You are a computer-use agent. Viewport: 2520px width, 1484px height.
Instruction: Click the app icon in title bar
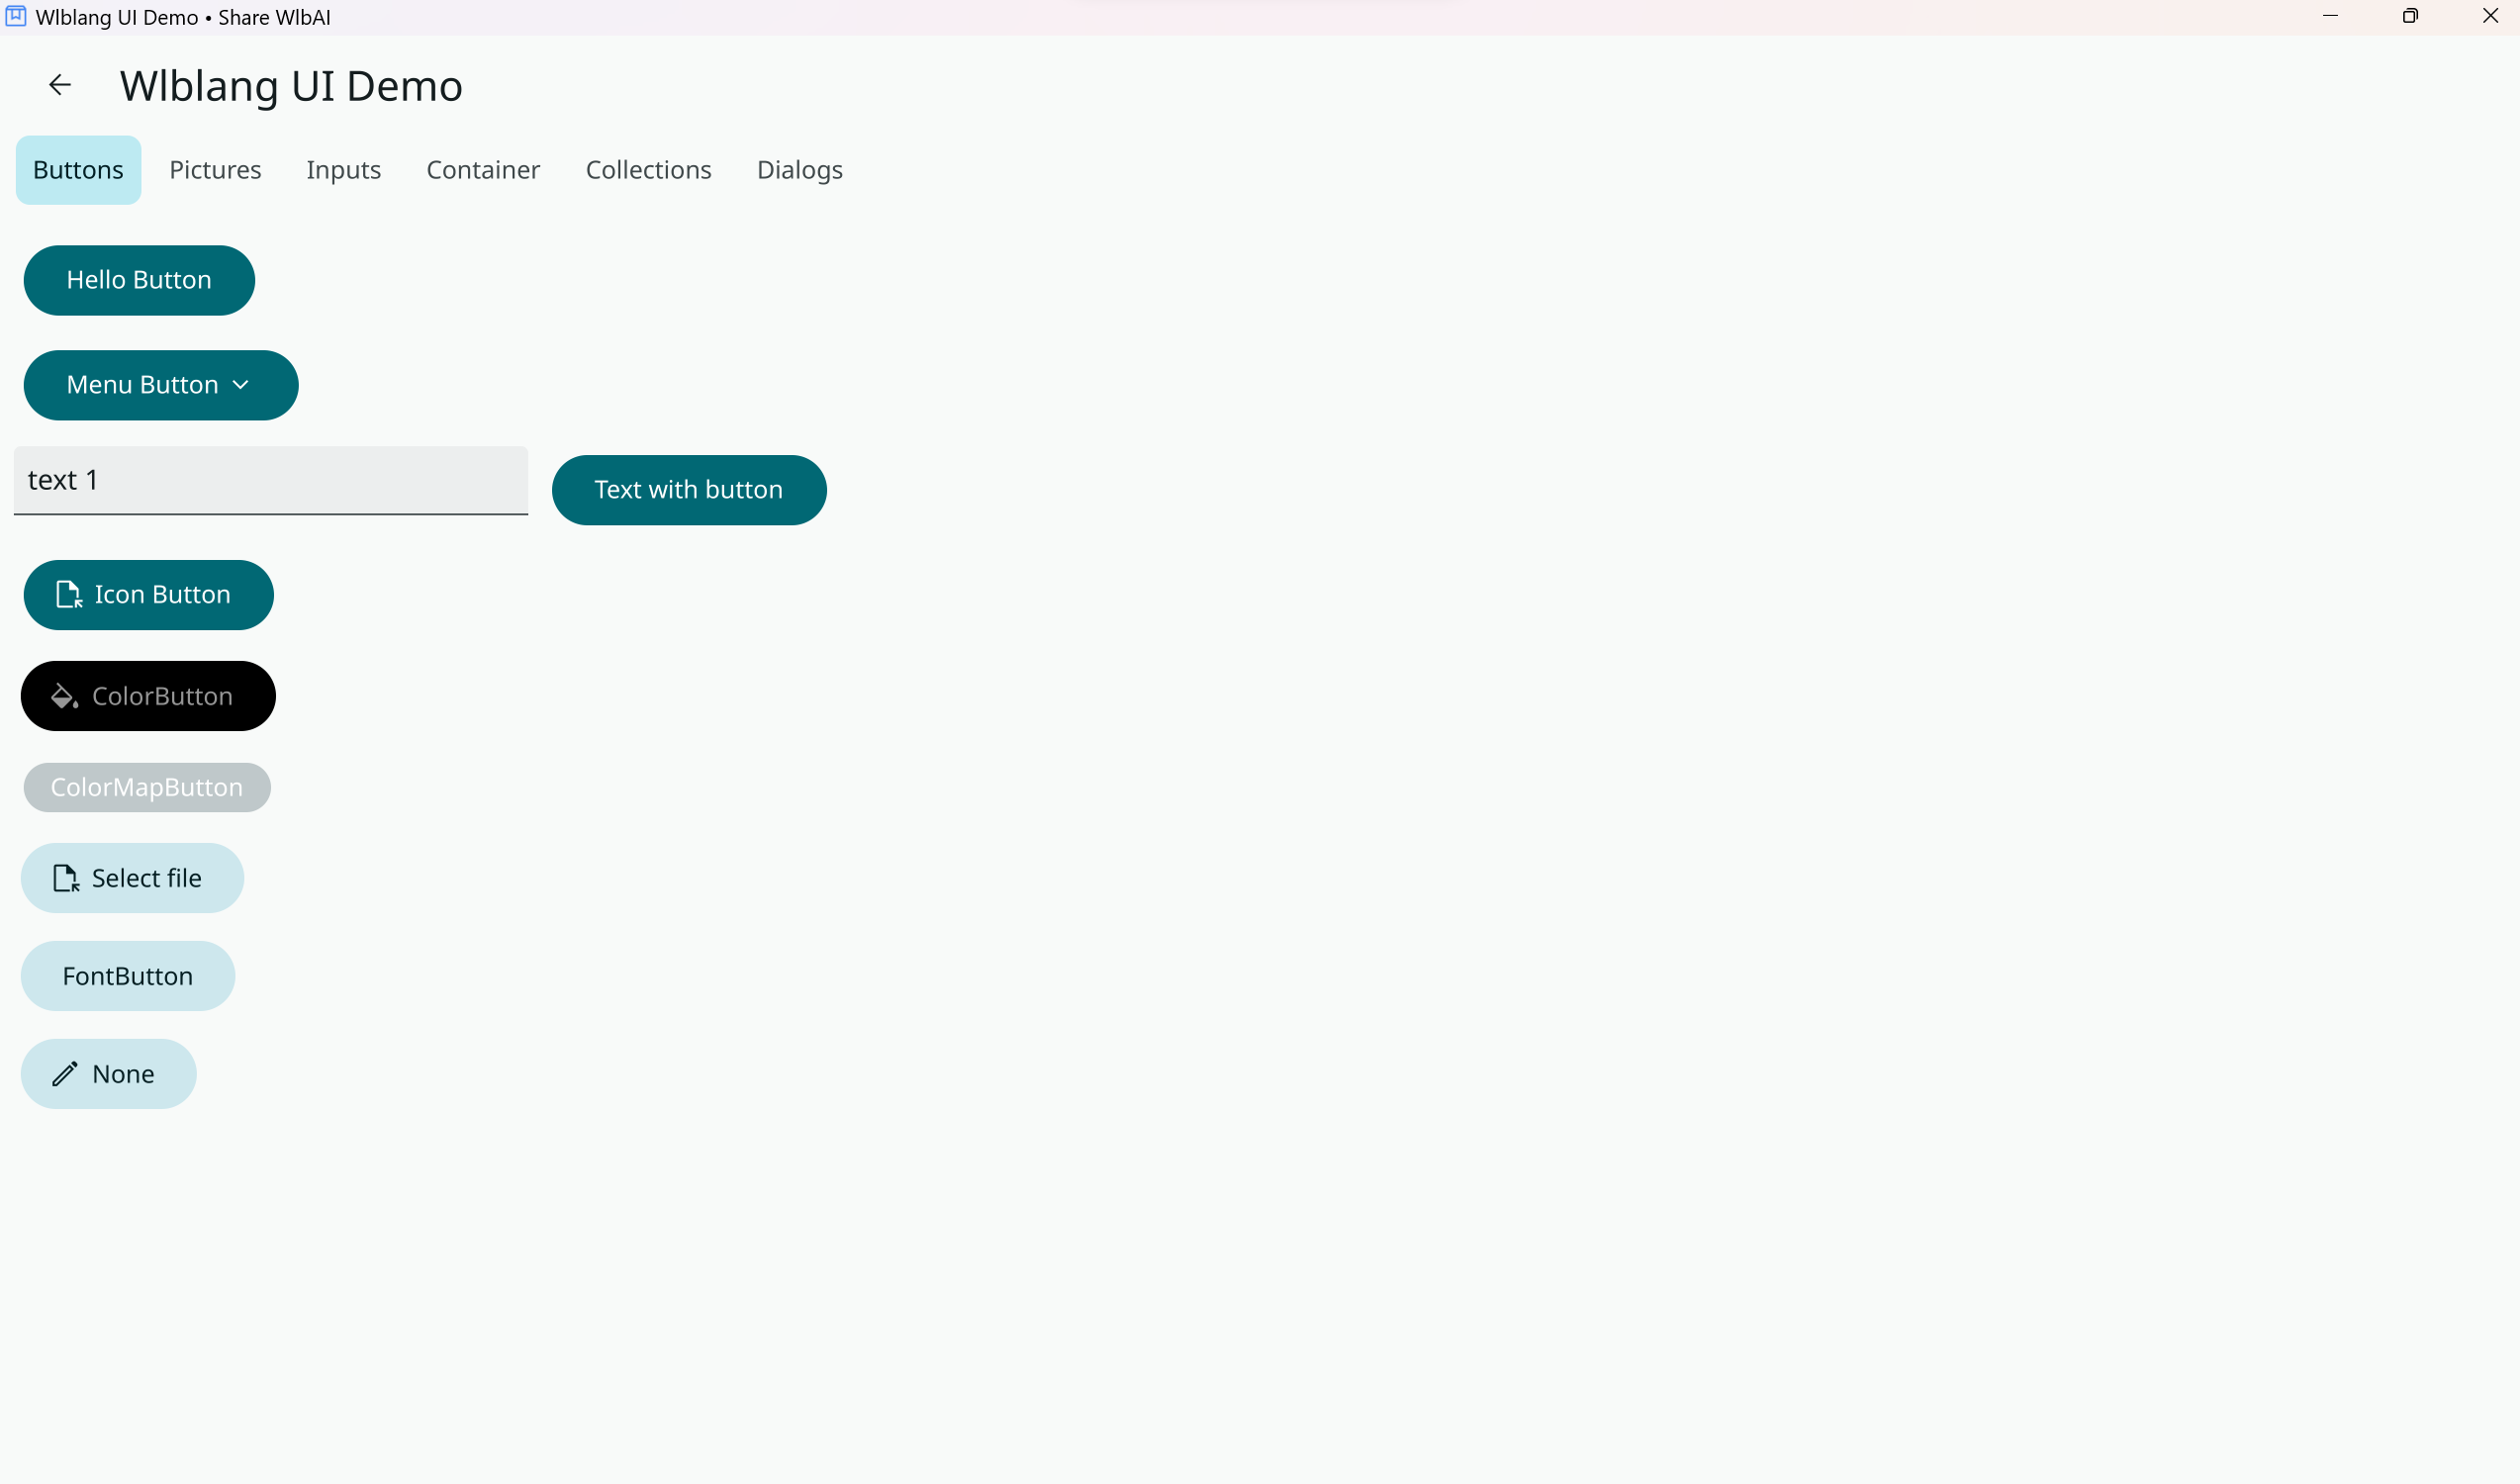click(16, 17)
